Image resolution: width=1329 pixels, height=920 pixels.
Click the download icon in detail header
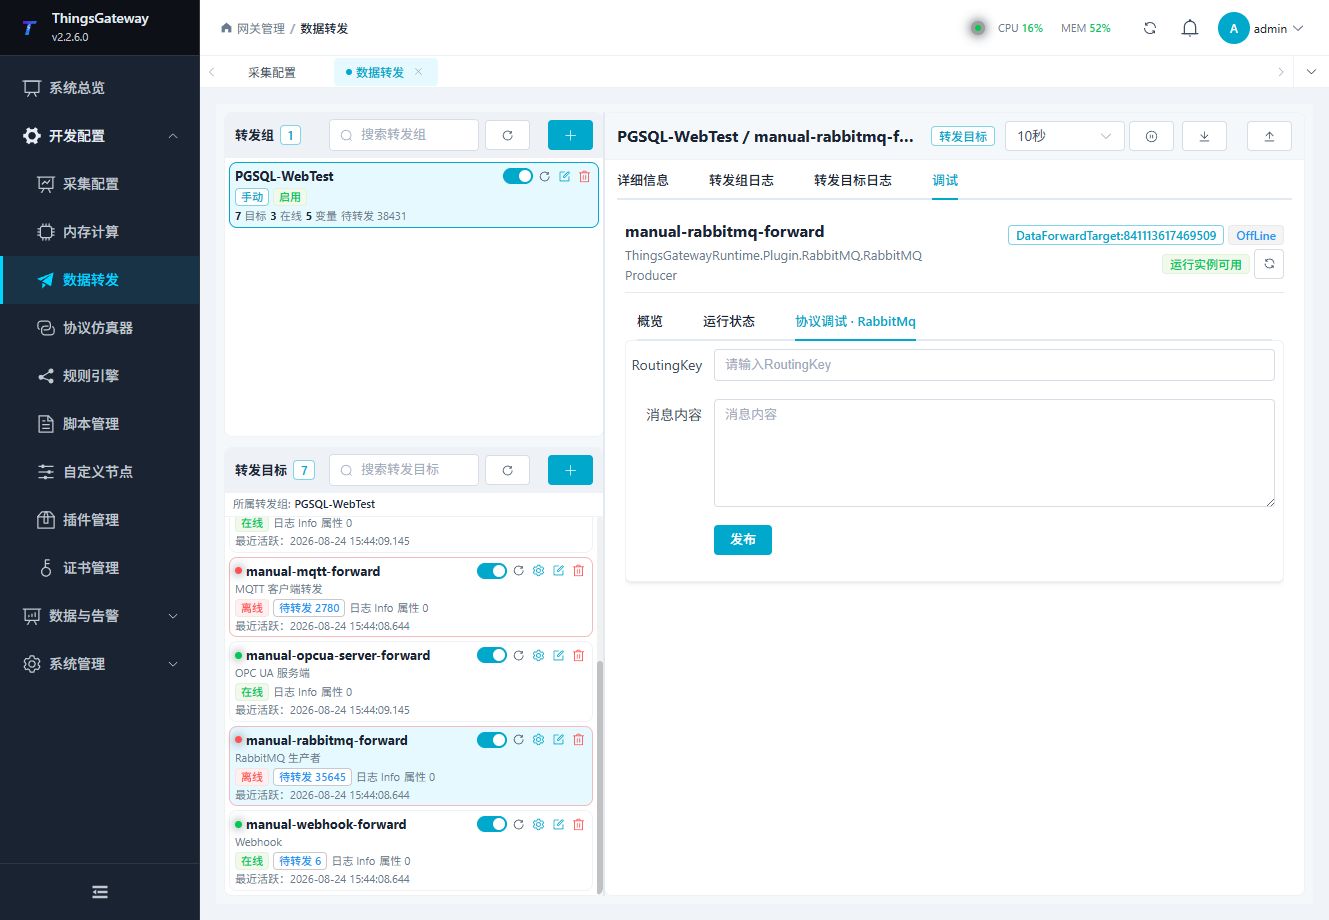tap(1204, 136)
